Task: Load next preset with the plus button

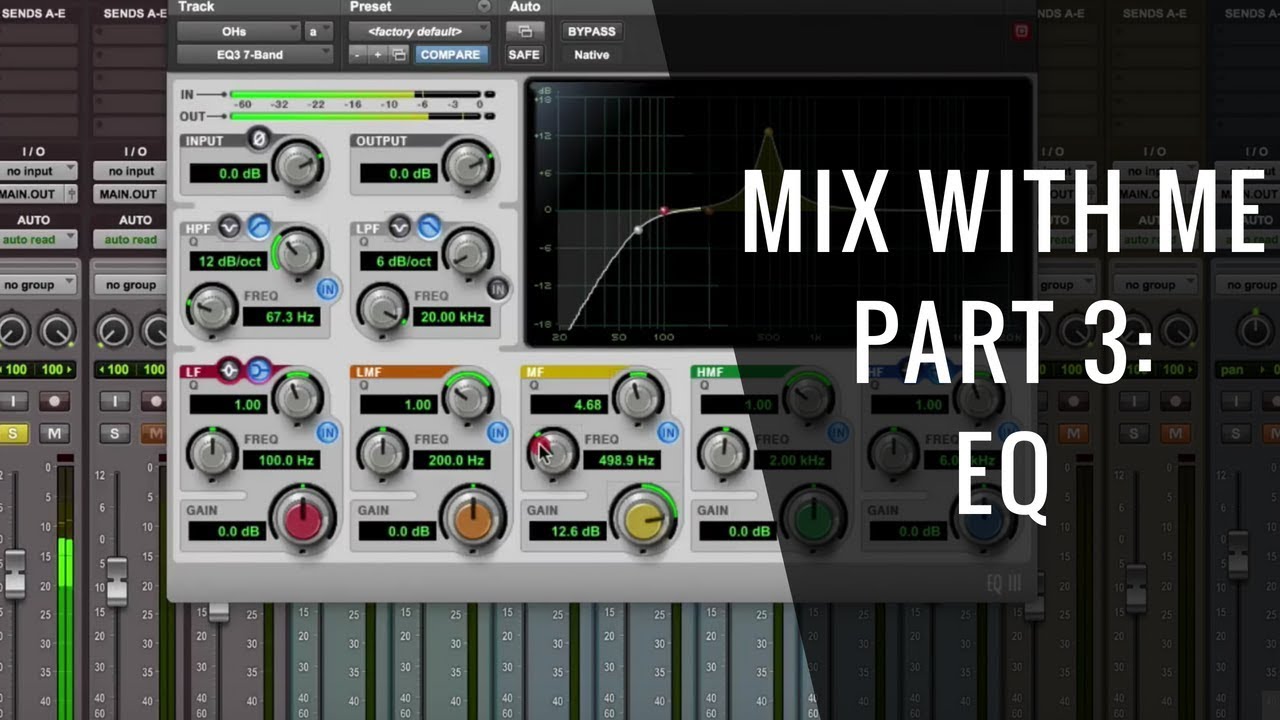Action: [378, 55]
